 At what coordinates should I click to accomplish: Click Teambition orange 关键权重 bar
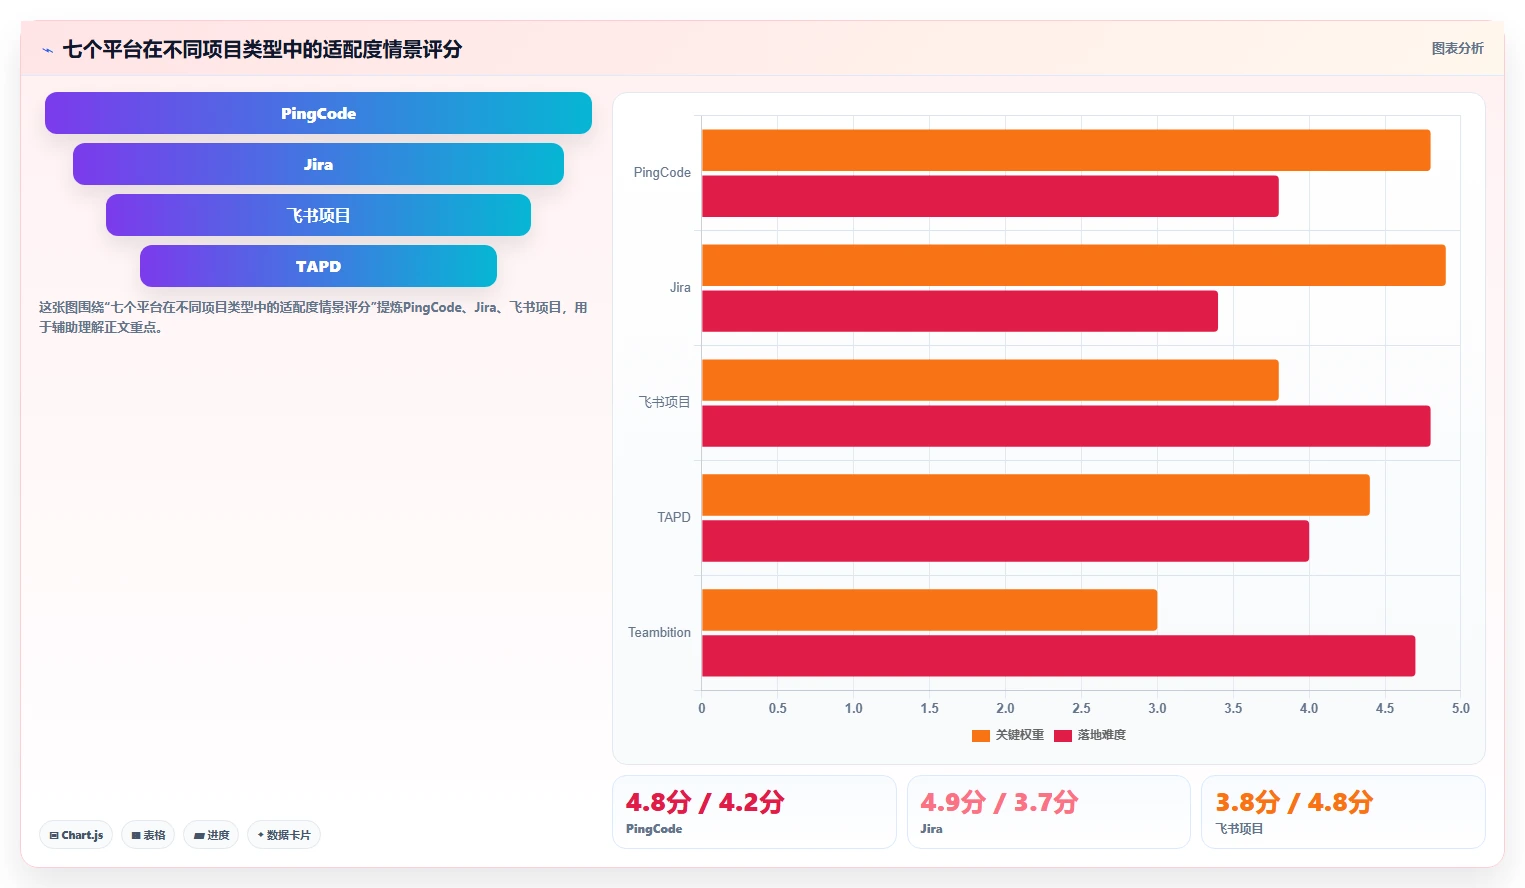930,610
